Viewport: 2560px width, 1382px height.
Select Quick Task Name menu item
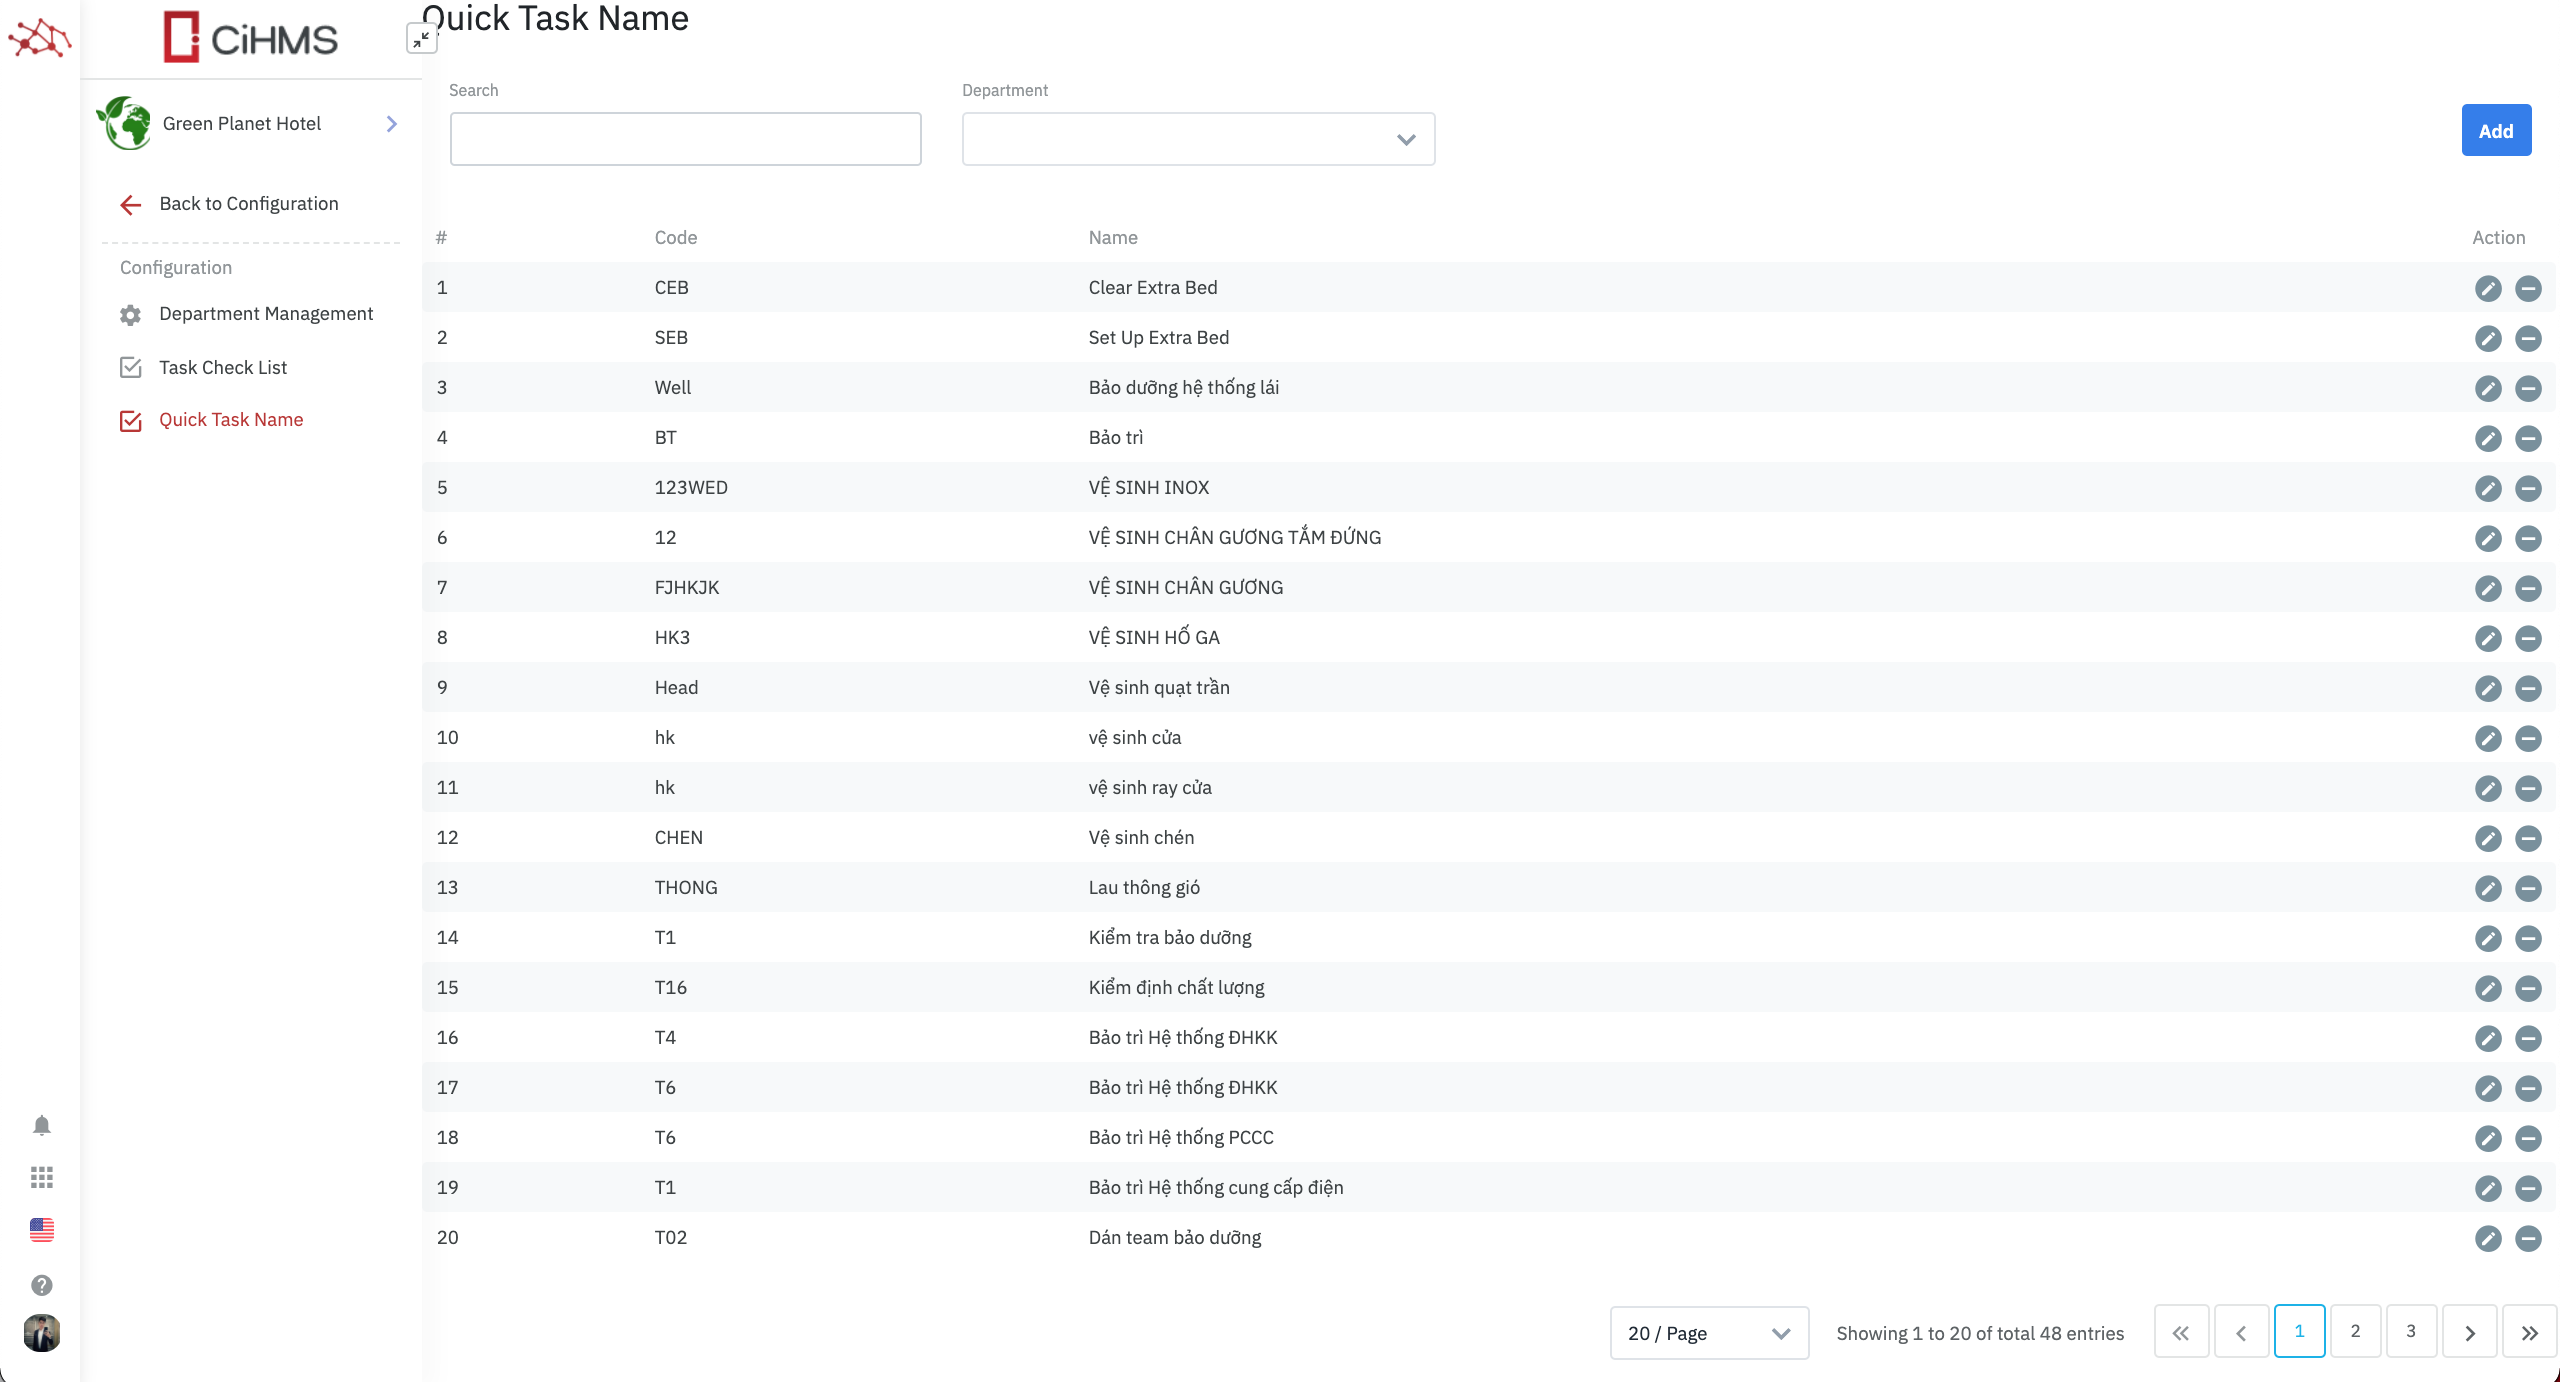[x=230, y=420]
